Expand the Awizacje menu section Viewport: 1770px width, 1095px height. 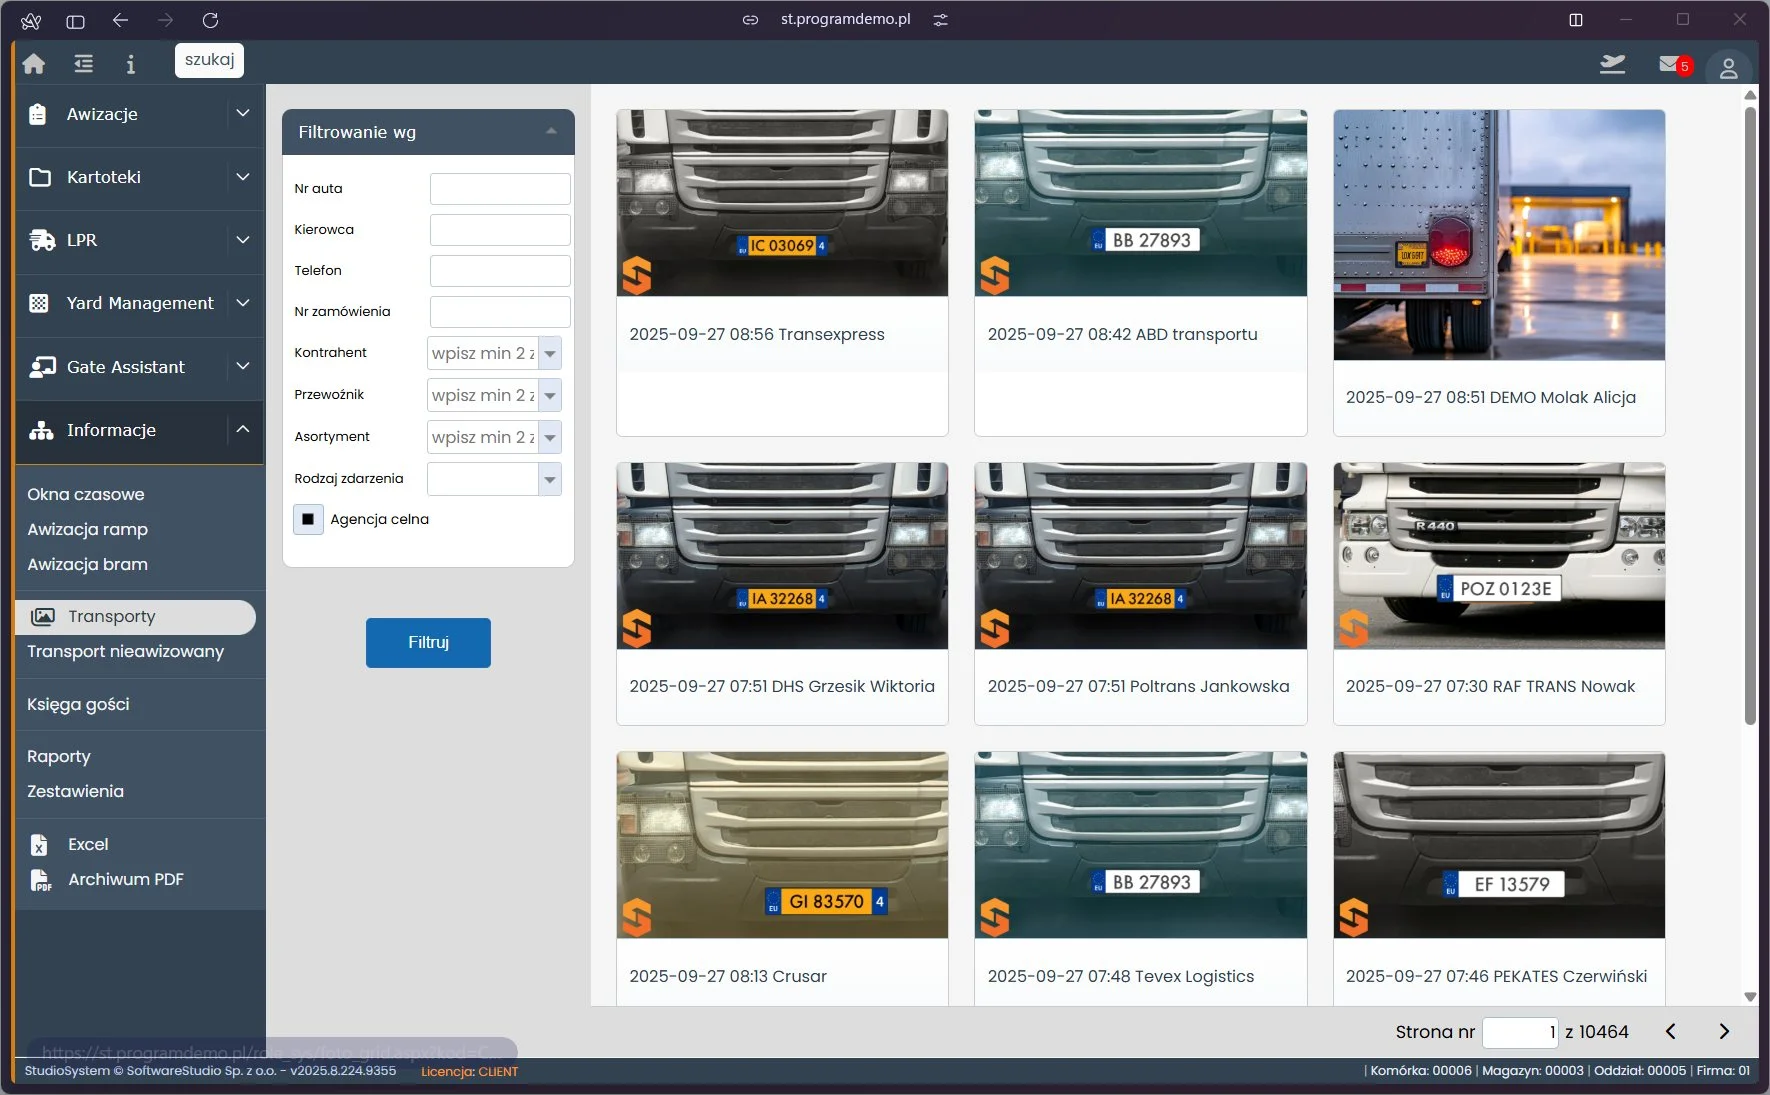[243, 113]
